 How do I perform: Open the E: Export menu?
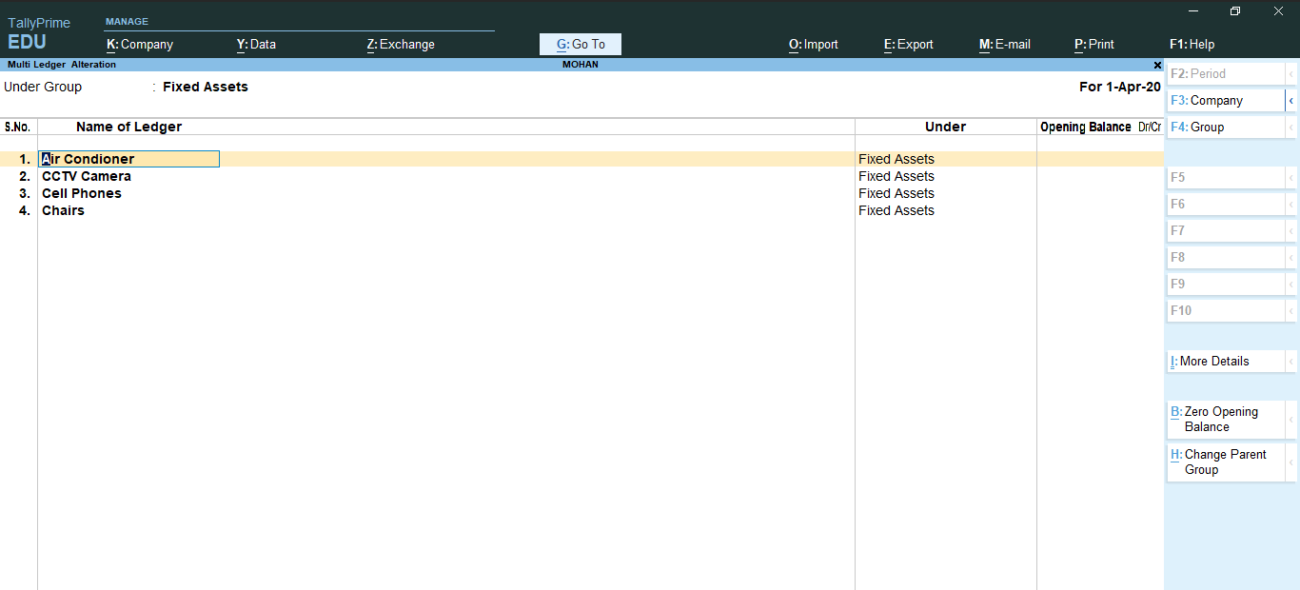[x=908, y=44]
